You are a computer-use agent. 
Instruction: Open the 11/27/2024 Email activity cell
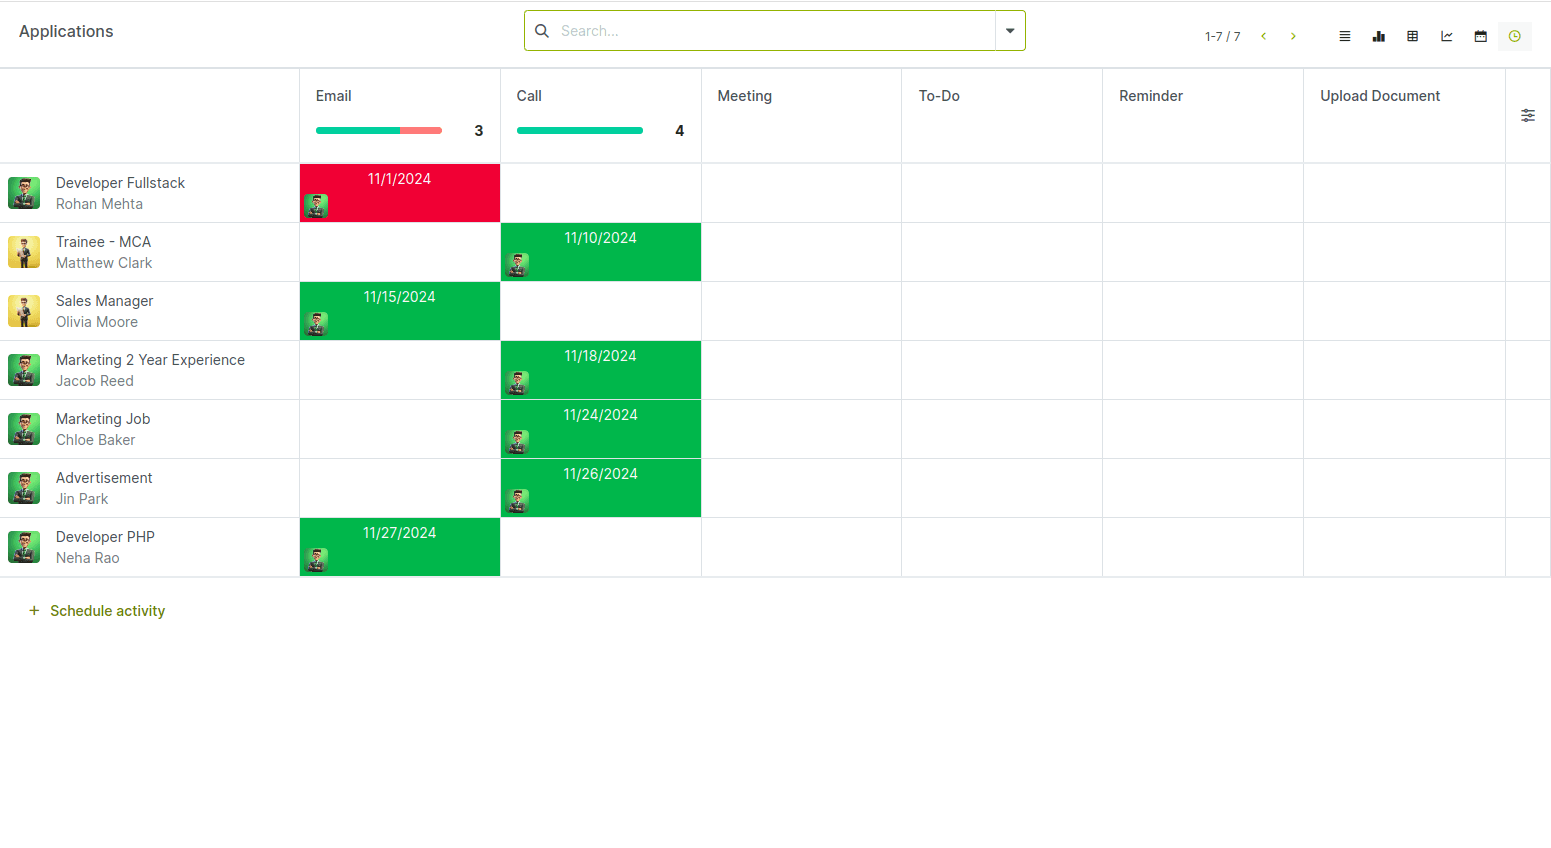(400, 547)
